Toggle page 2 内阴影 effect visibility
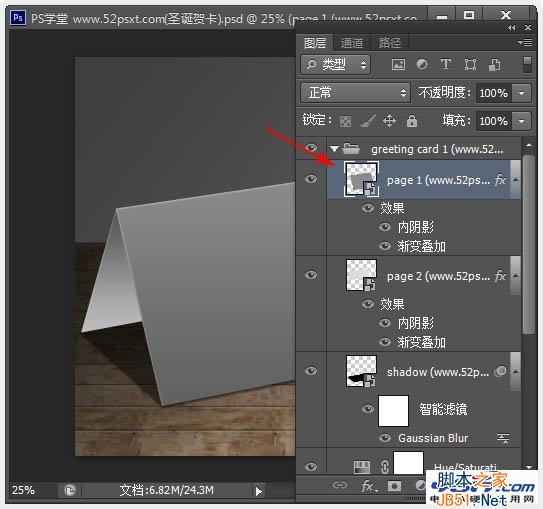 tap(385, 323)
